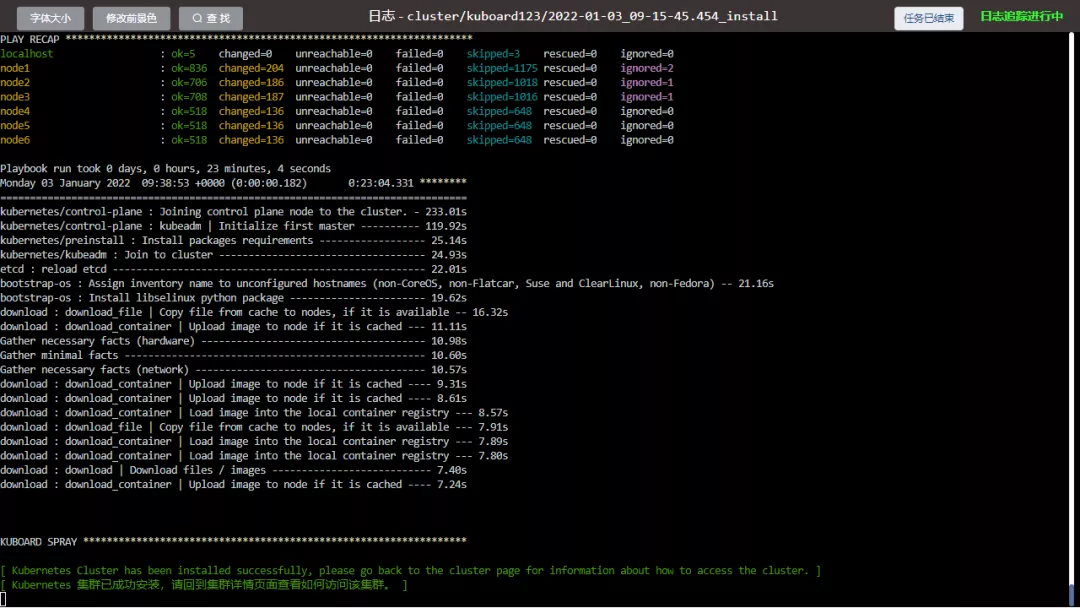Click changed=204 value for node1
The width and height of the screenshot is (1080, 608).
pyautogui.click(x=251, y=68)
